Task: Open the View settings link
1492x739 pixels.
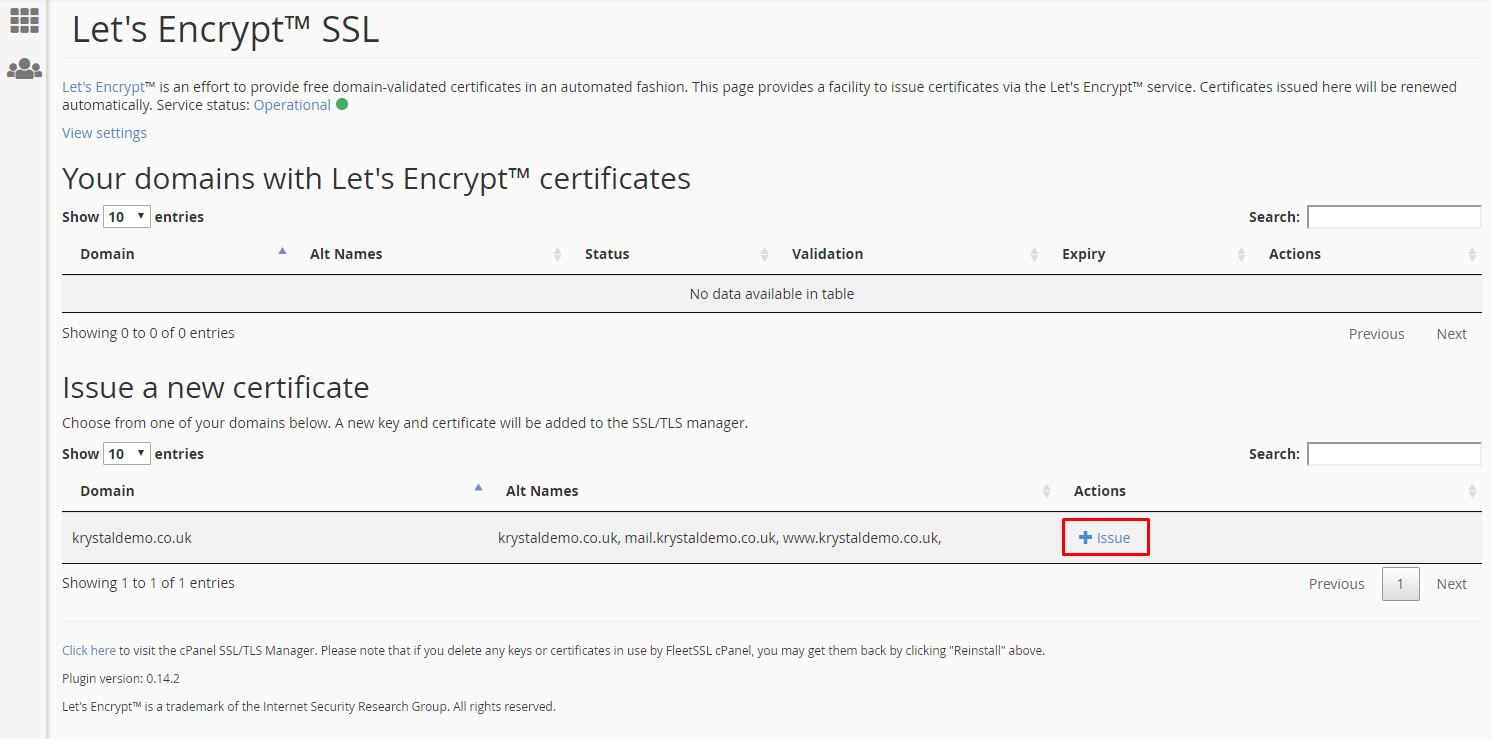Action: (104, 132)
